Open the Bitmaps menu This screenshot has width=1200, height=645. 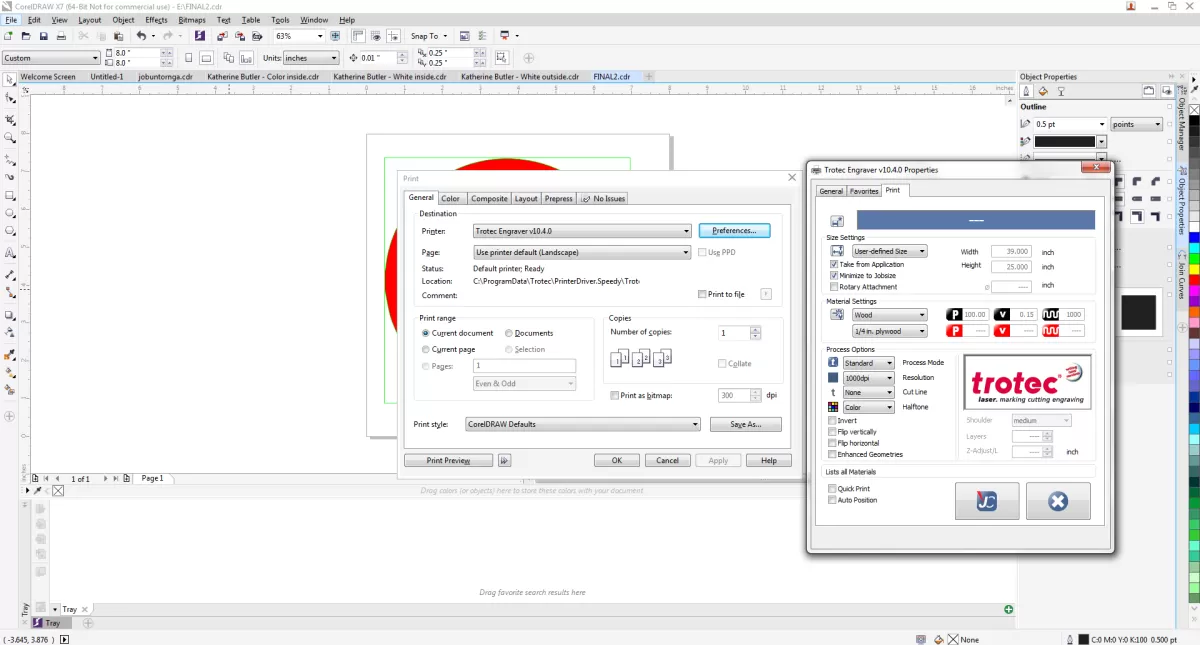pyautogui.click(x=192, y=20)
